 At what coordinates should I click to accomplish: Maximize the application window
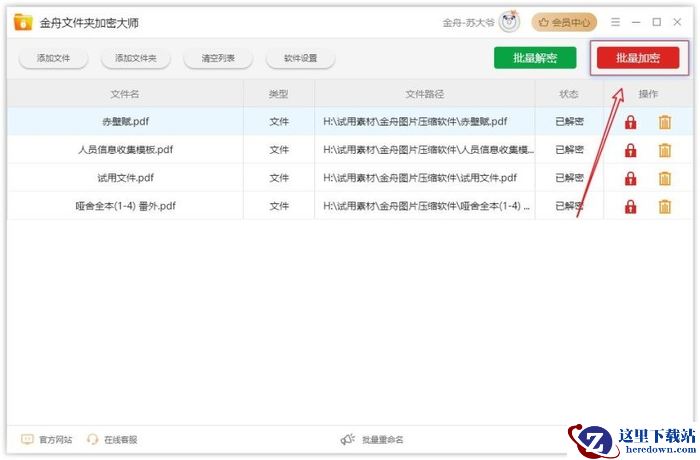pyautogui.click(x=657, y=22)
